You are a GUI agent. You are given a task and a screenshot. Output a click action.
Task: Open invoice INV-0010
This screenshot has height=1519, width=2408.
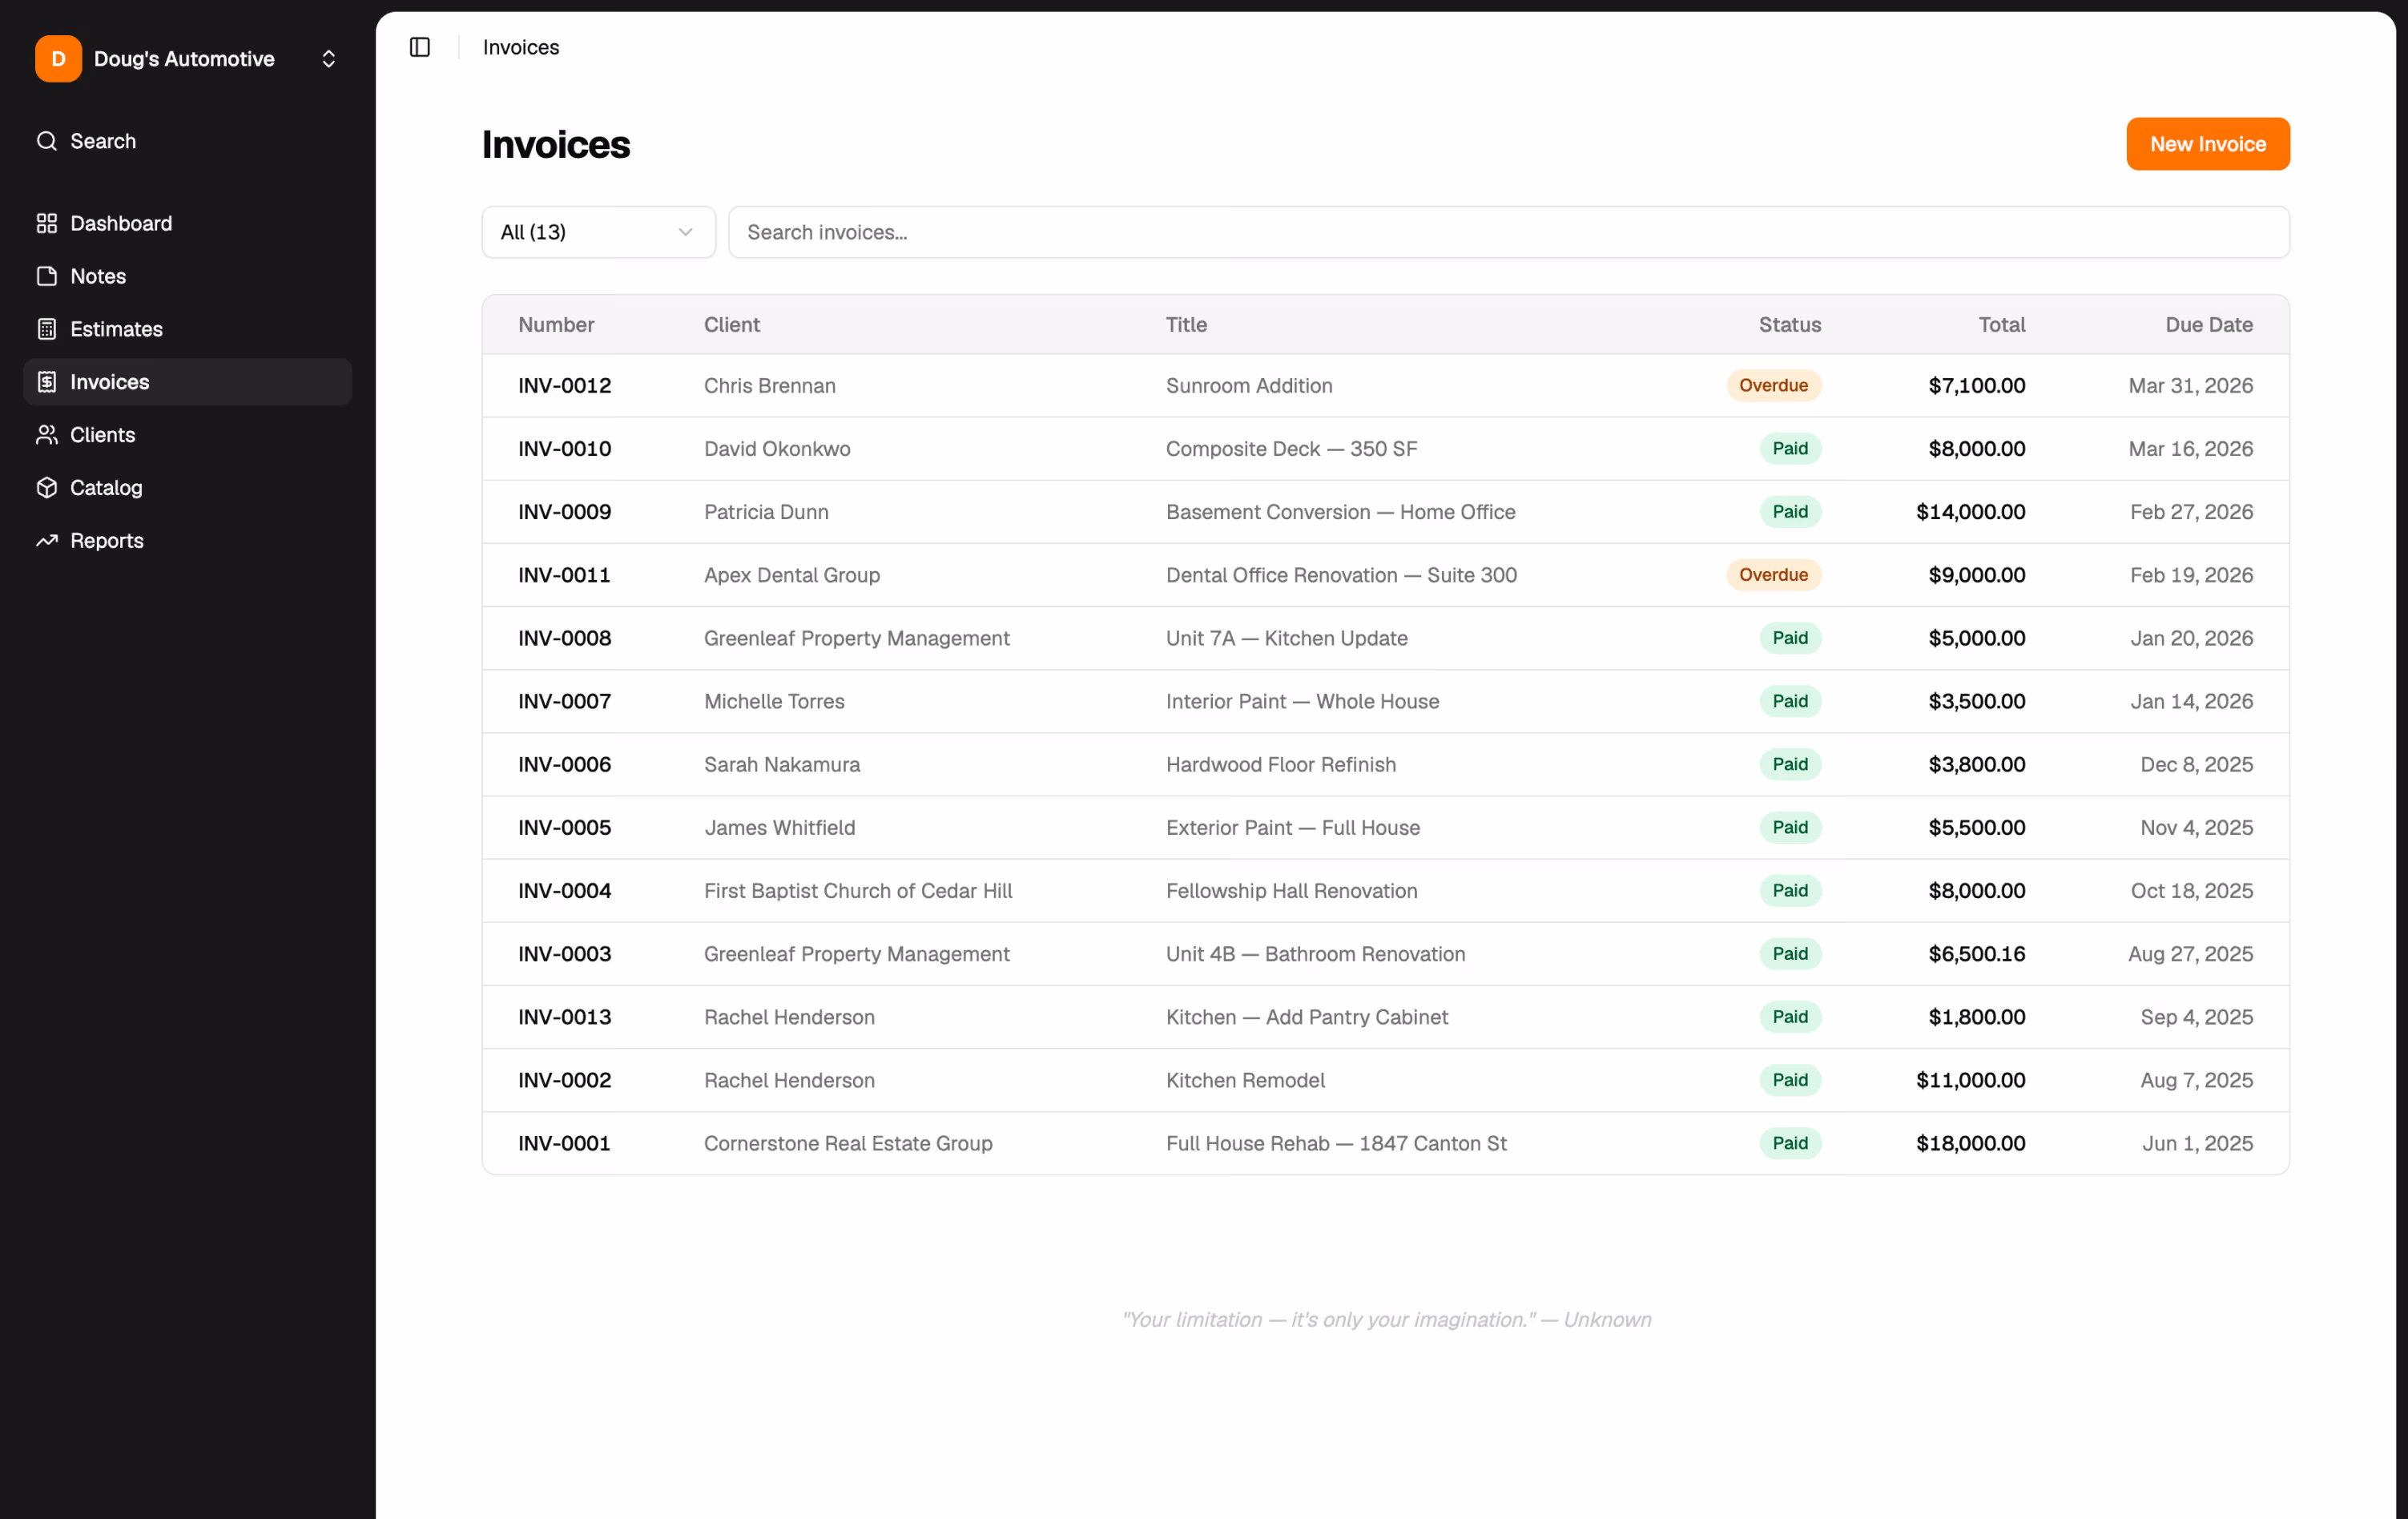[x=1386, y=449]
